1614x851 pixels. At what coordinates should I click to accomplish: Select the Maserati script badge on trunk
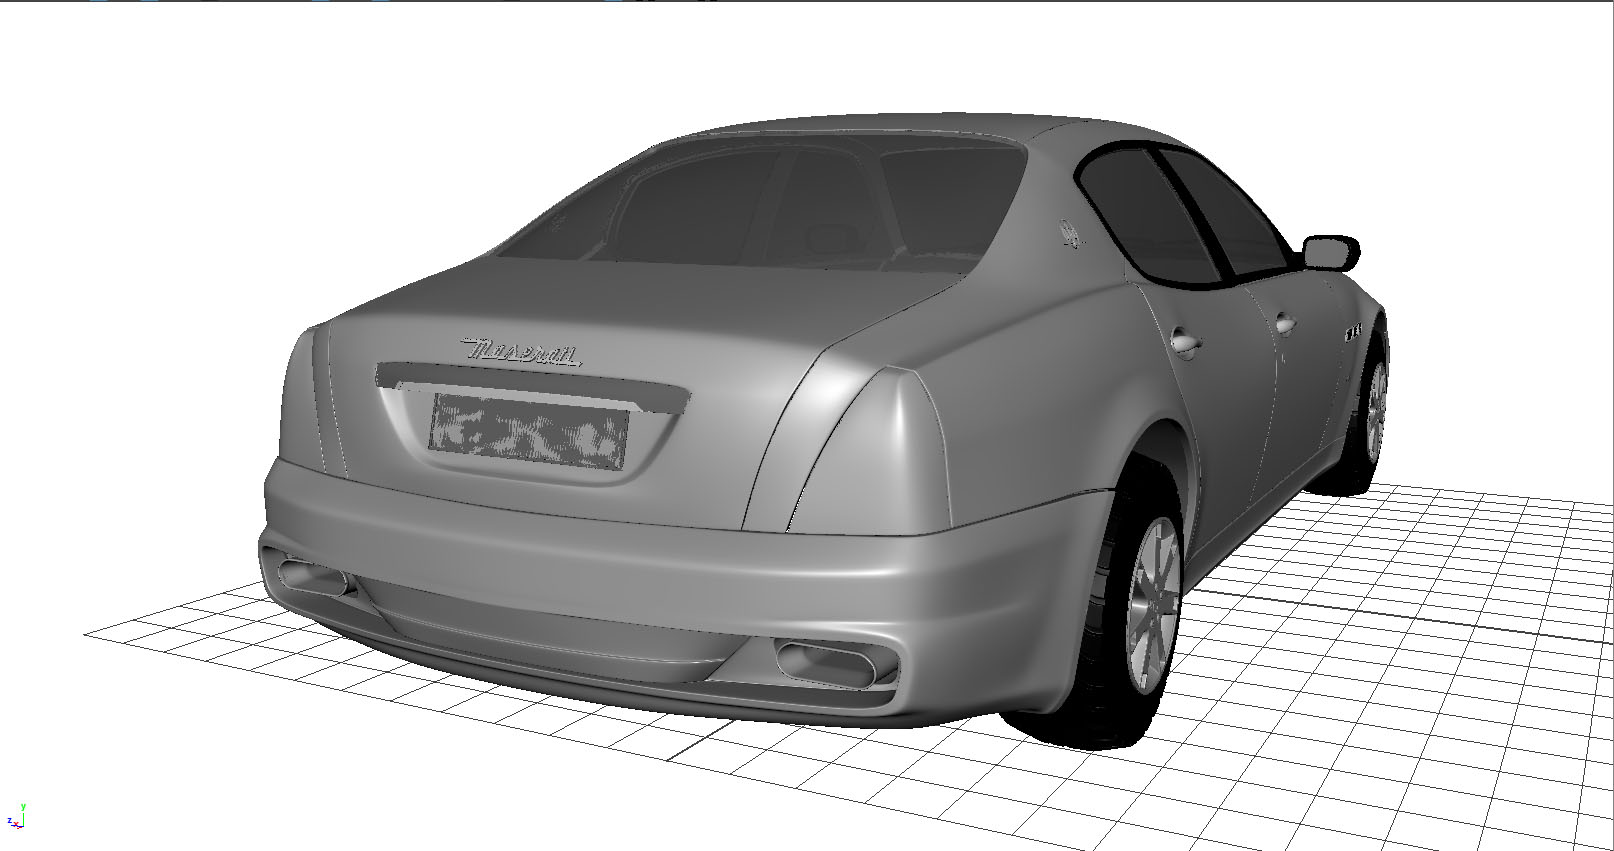point(521,352)
